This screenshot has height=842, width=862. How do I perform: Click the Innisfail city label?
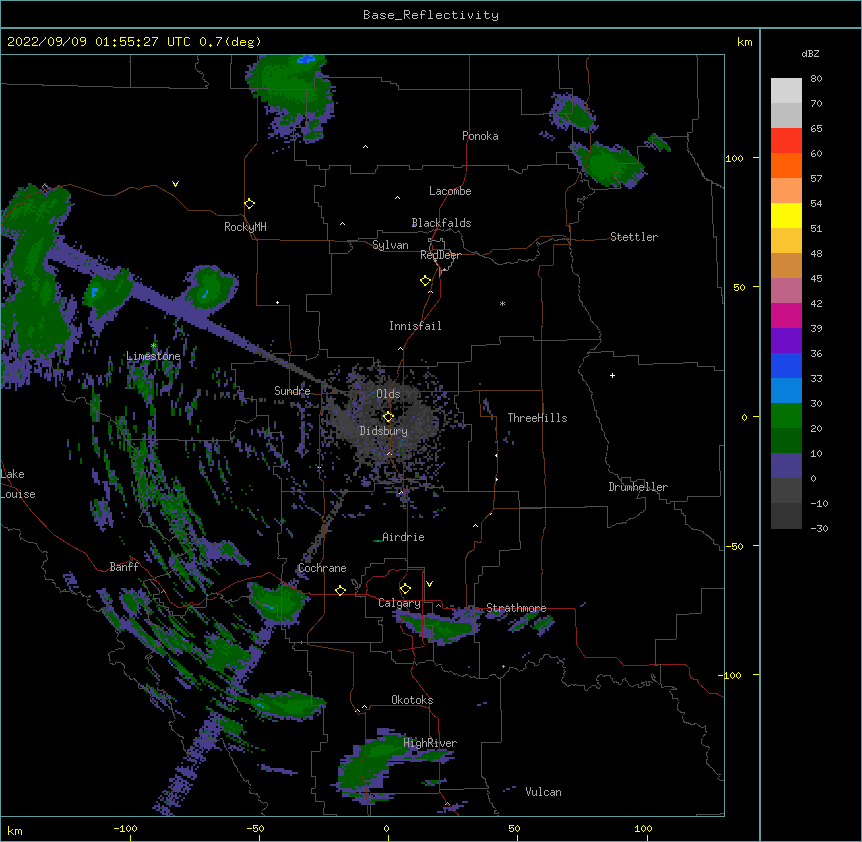415,326
